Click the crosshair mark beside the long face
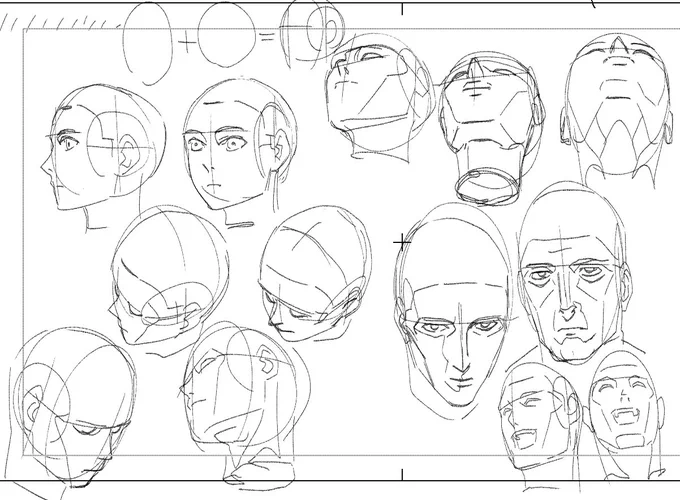Screen dimensions: 680x500 click(x=402, y=242)
